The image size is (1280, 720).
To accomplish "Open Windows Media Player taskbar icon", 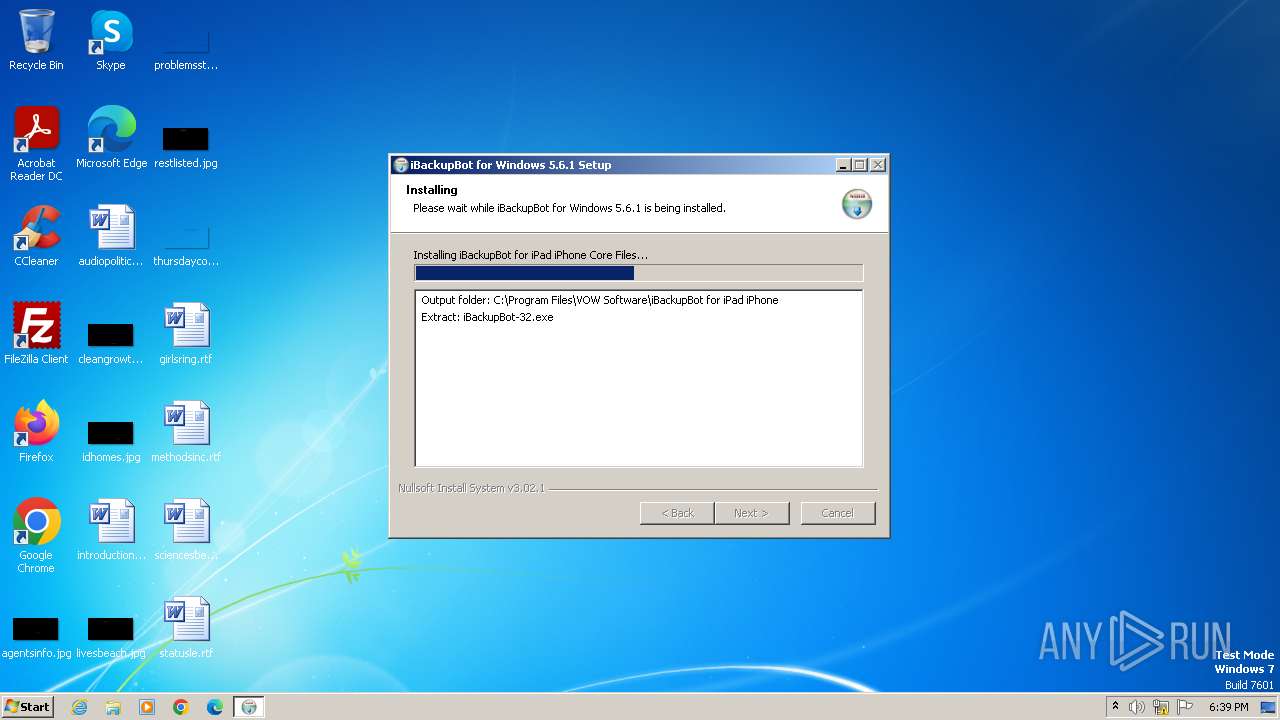I will [147, 707].
